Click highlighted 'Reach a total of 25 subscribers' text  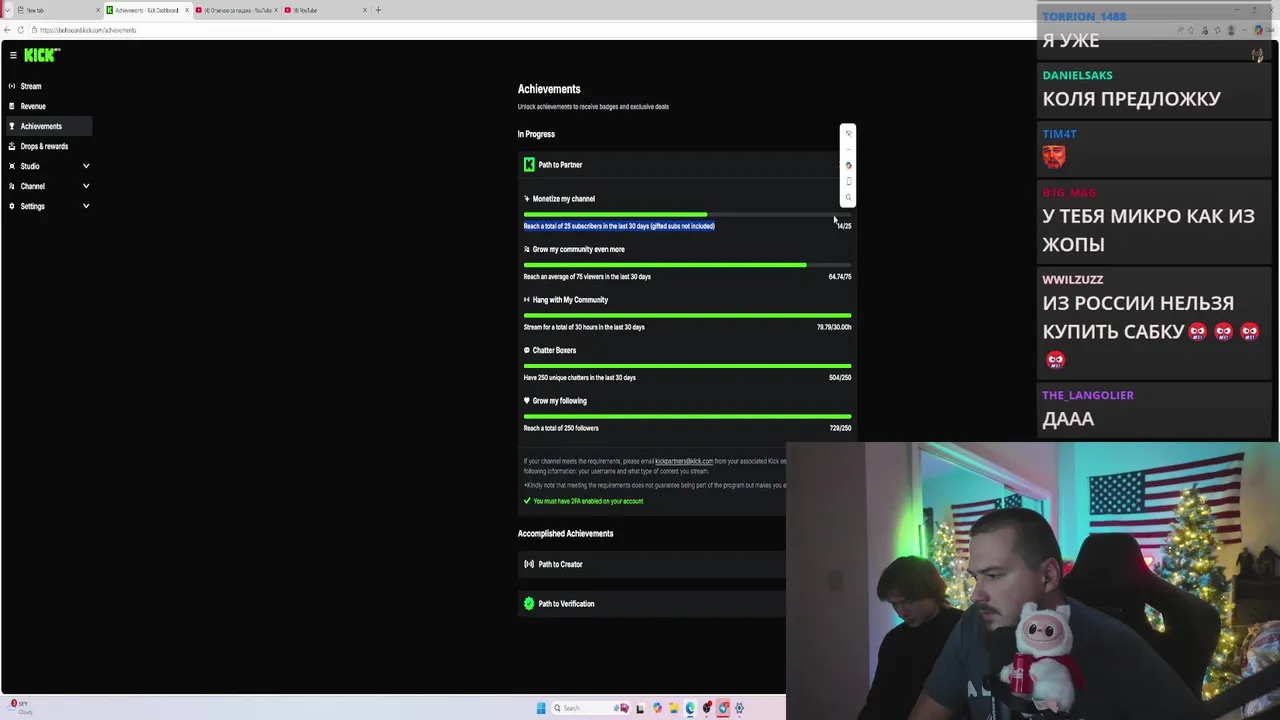click(619, 226)
